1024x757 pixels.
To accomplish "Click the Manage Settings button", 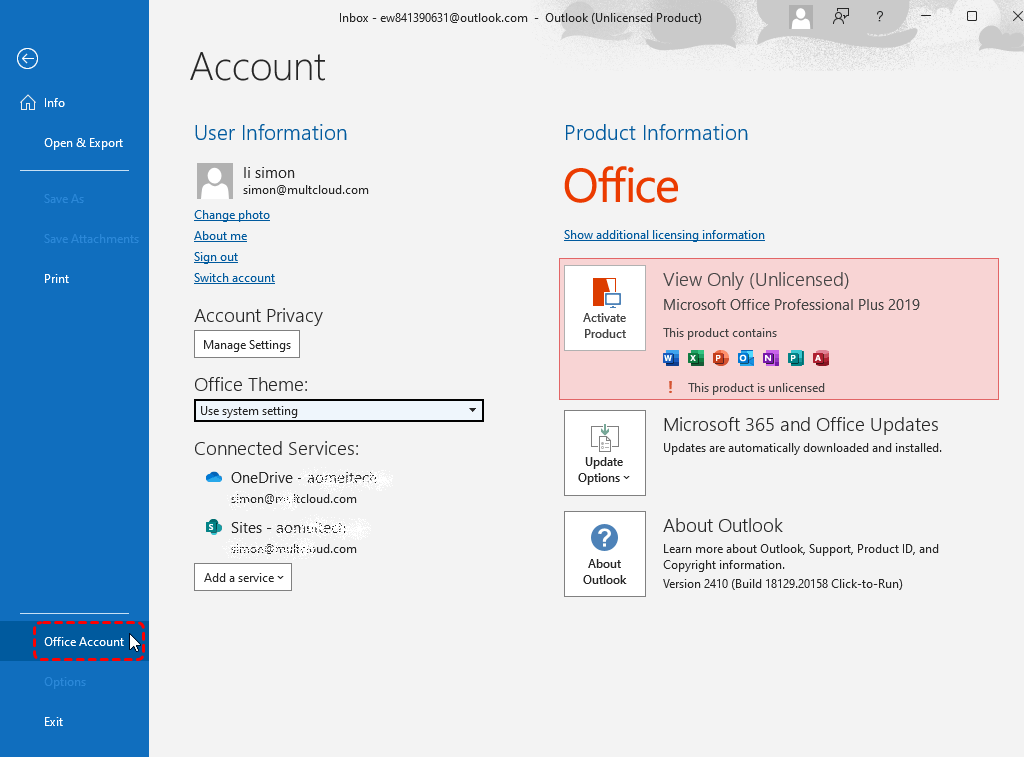I will pos(247,345).
